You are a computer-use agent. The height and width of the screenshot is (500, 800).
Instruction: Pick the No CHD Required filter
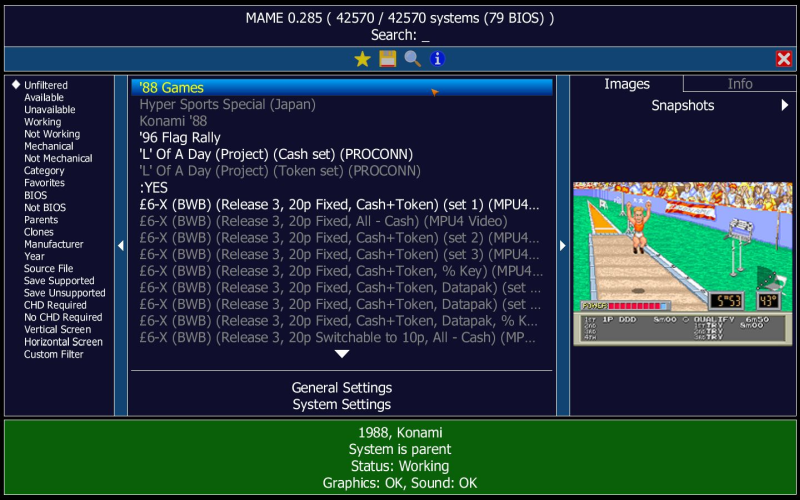pos(63,317)
